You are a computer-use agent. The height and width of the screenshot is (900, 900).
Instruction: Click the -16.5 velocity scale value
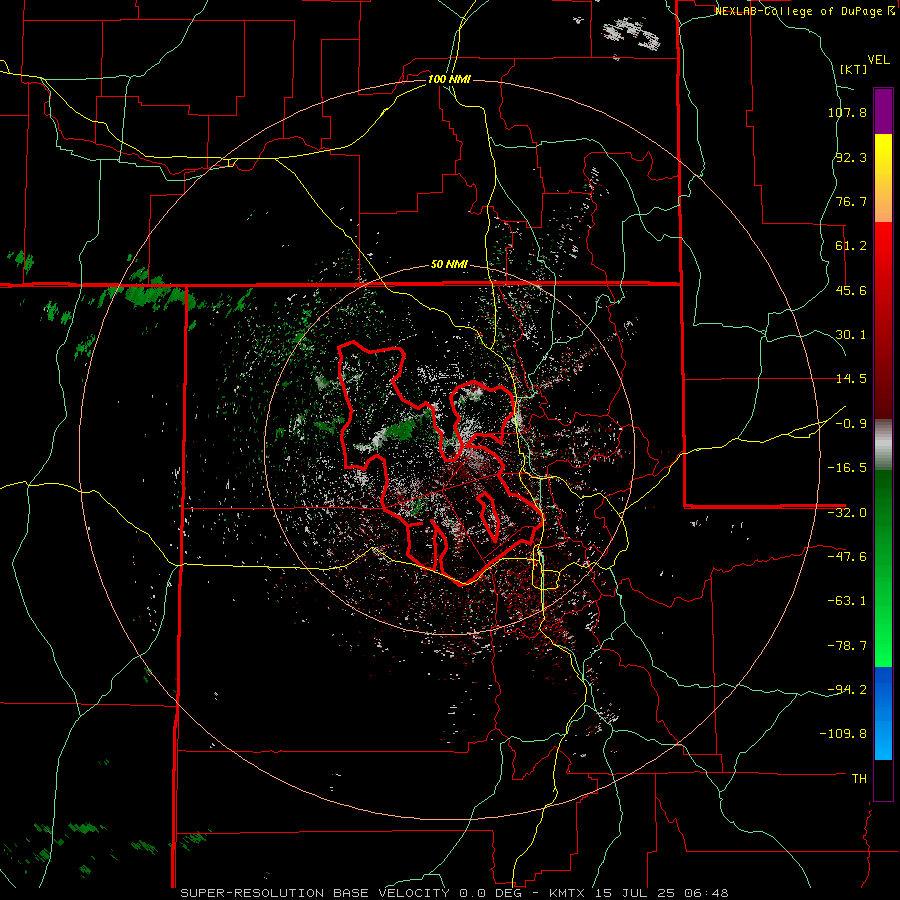click(847, 468)
